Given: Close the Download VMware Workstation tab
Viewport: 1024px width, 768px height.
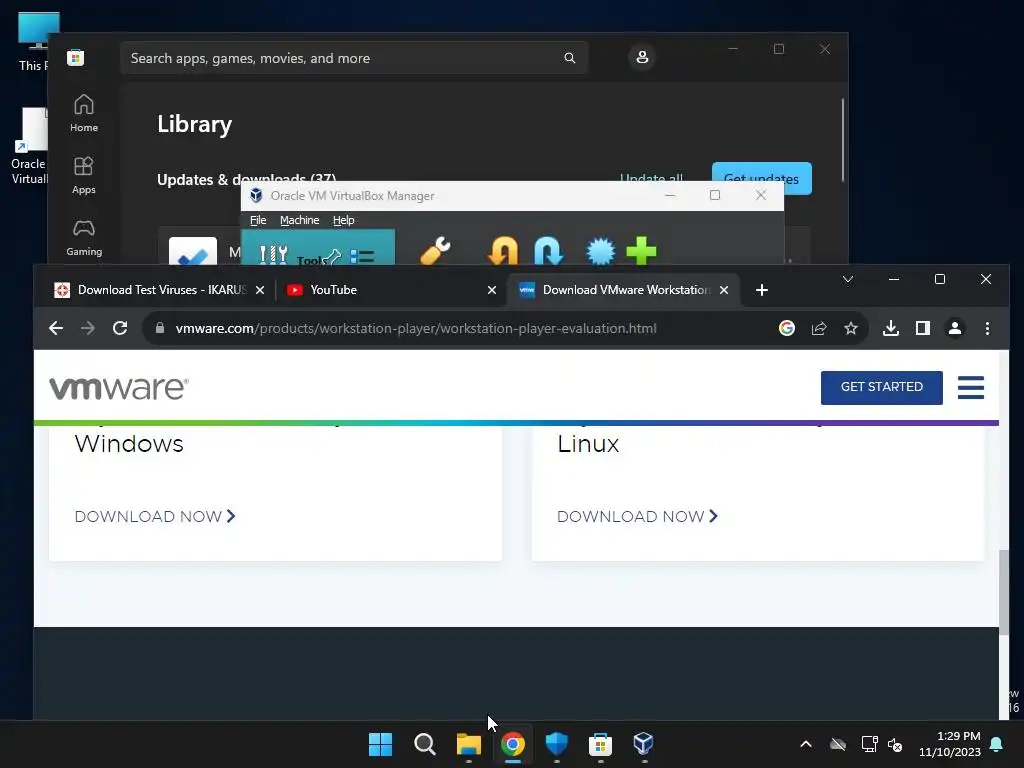Looking at the screenshot, I should (x=724, y=290).
